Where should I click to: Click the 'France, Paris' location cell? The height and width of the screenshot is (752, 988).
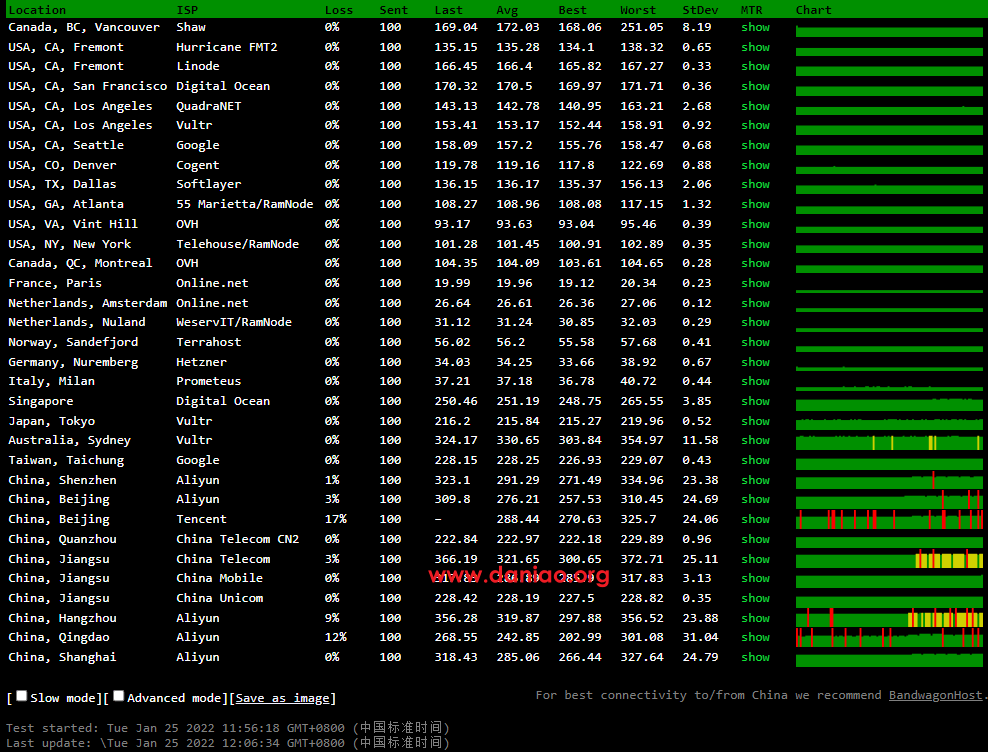click(55, 283)
